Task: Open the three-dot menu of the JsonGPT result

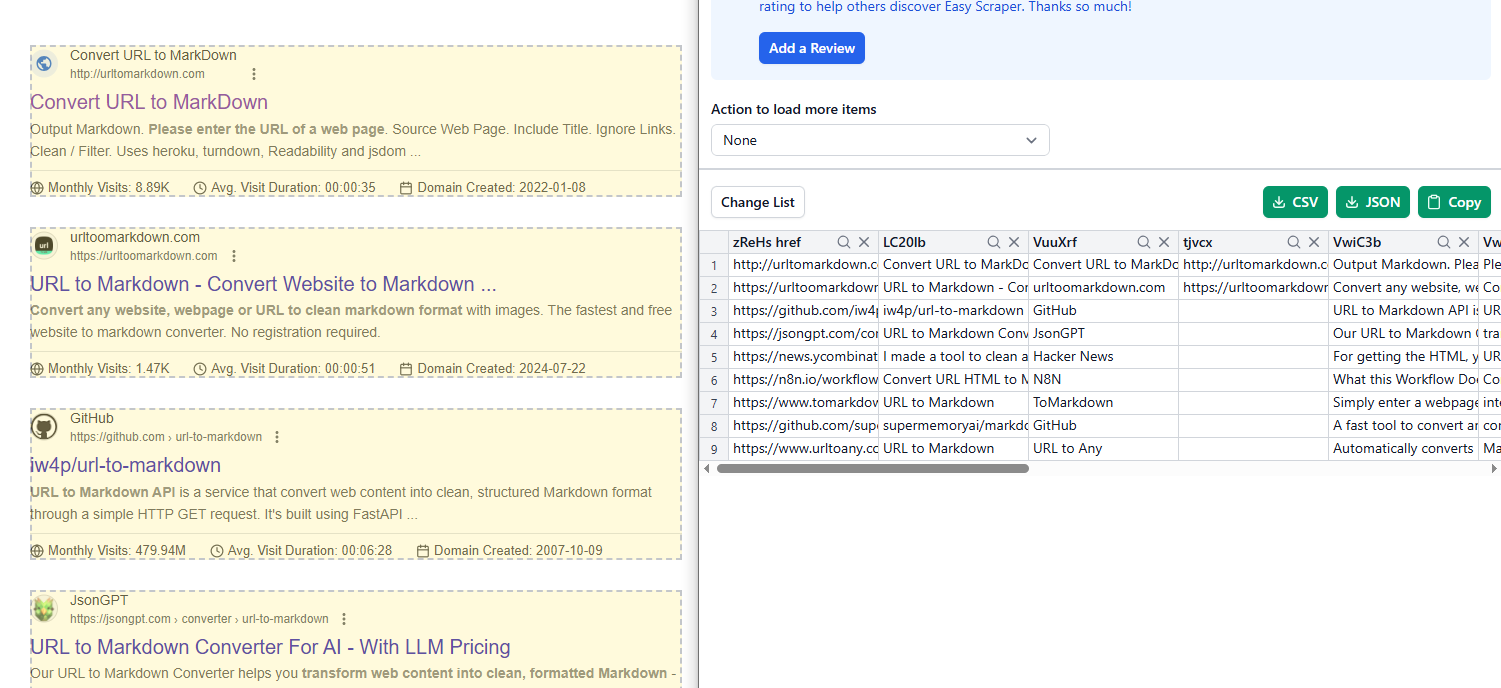Action: 344,619
